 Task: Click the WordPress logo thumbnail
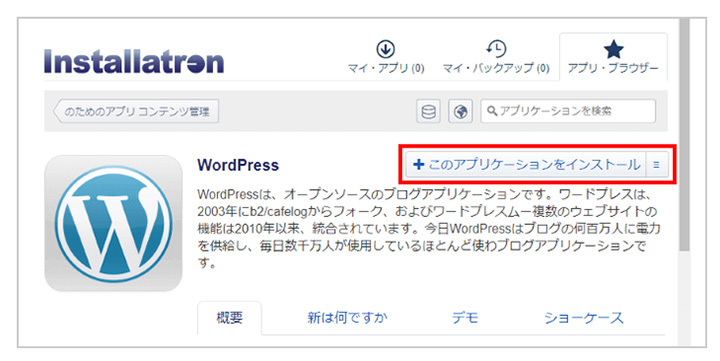(x=113, y=223)
